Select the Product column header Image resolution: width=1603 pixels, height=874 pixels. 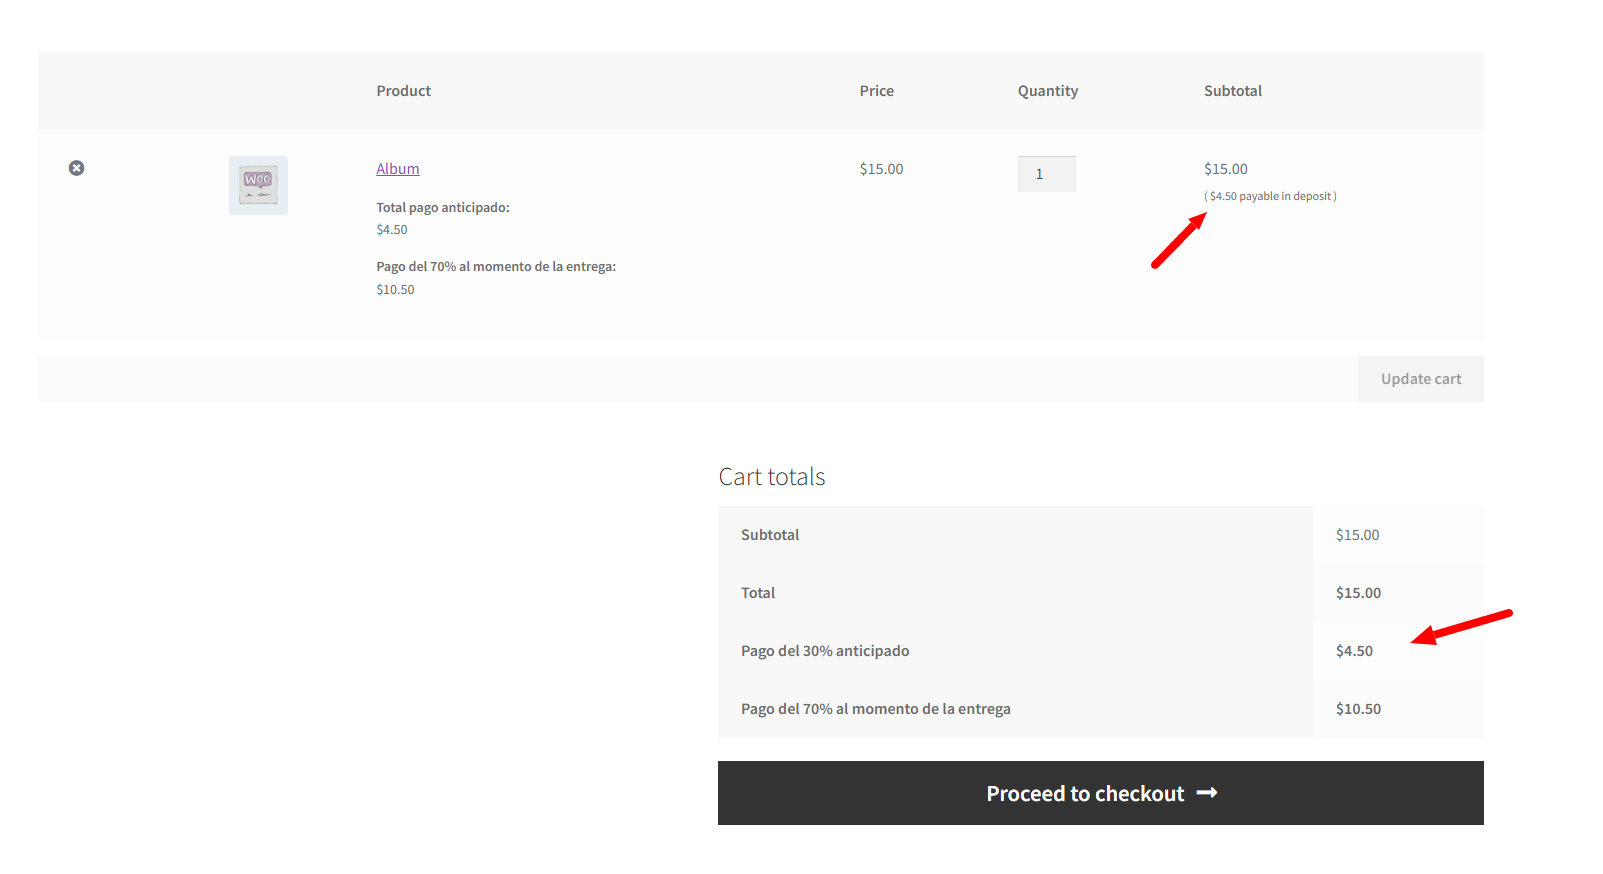pyautogui.click(x=404, y=91)
